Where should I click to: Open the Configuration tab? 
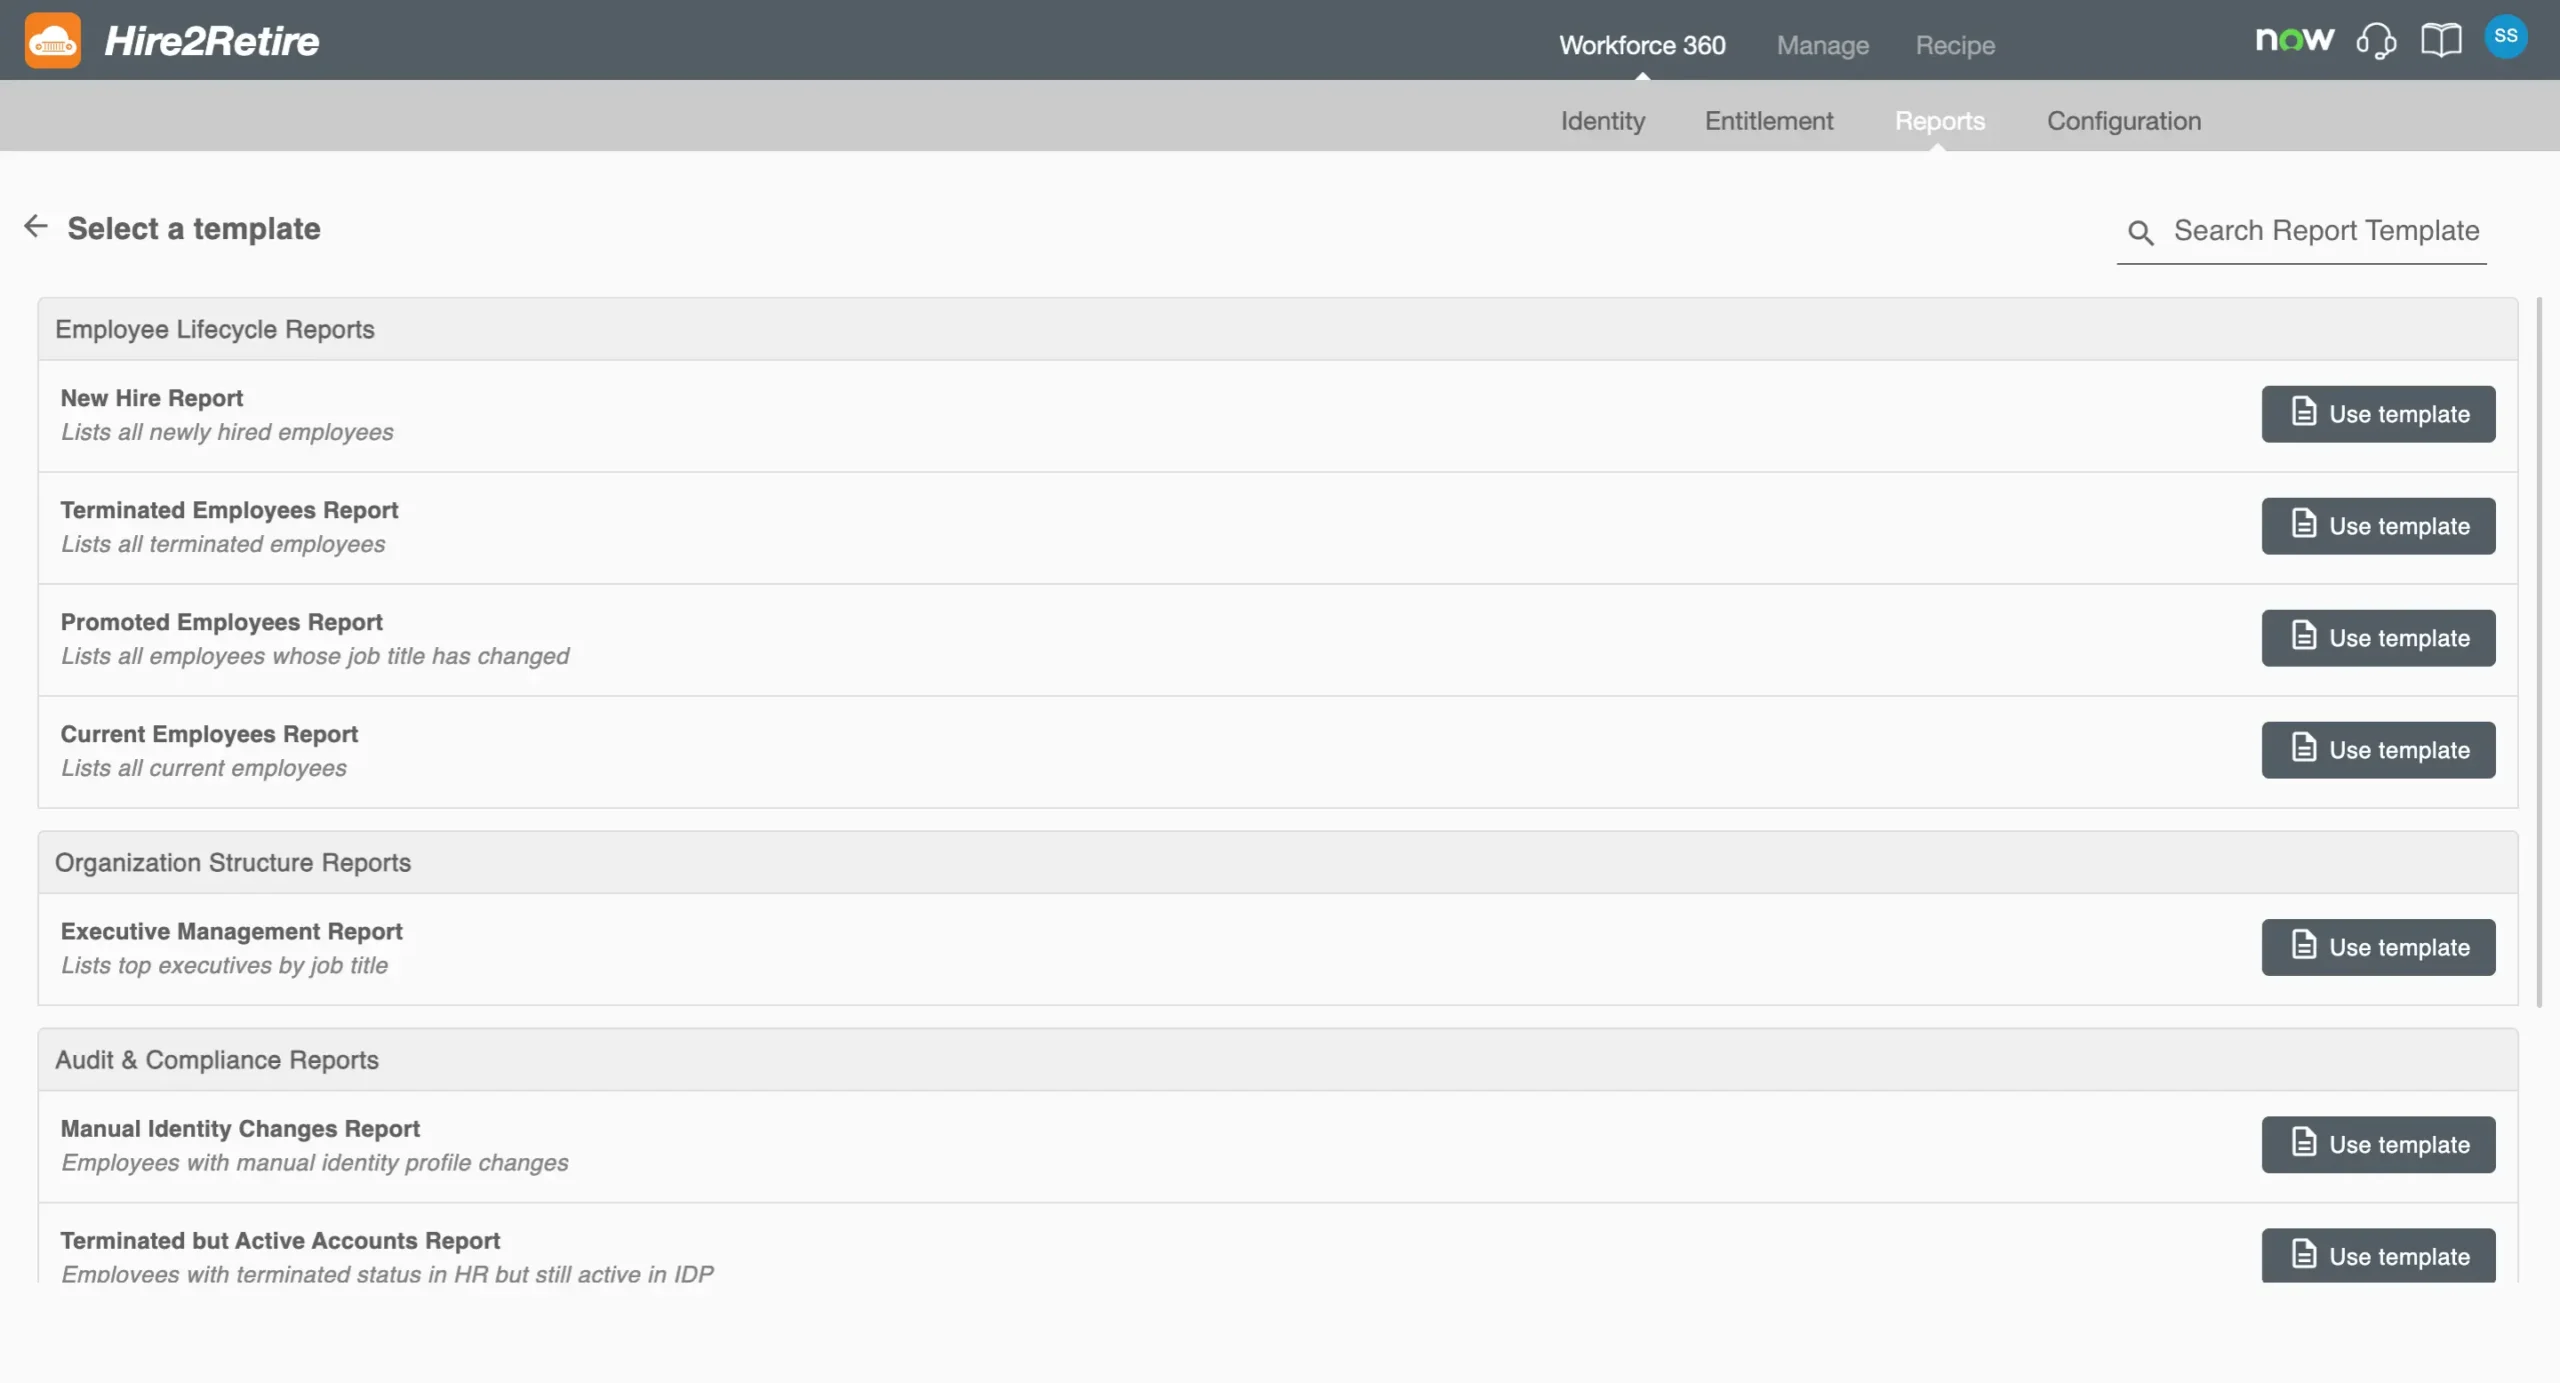(2124, 121)
